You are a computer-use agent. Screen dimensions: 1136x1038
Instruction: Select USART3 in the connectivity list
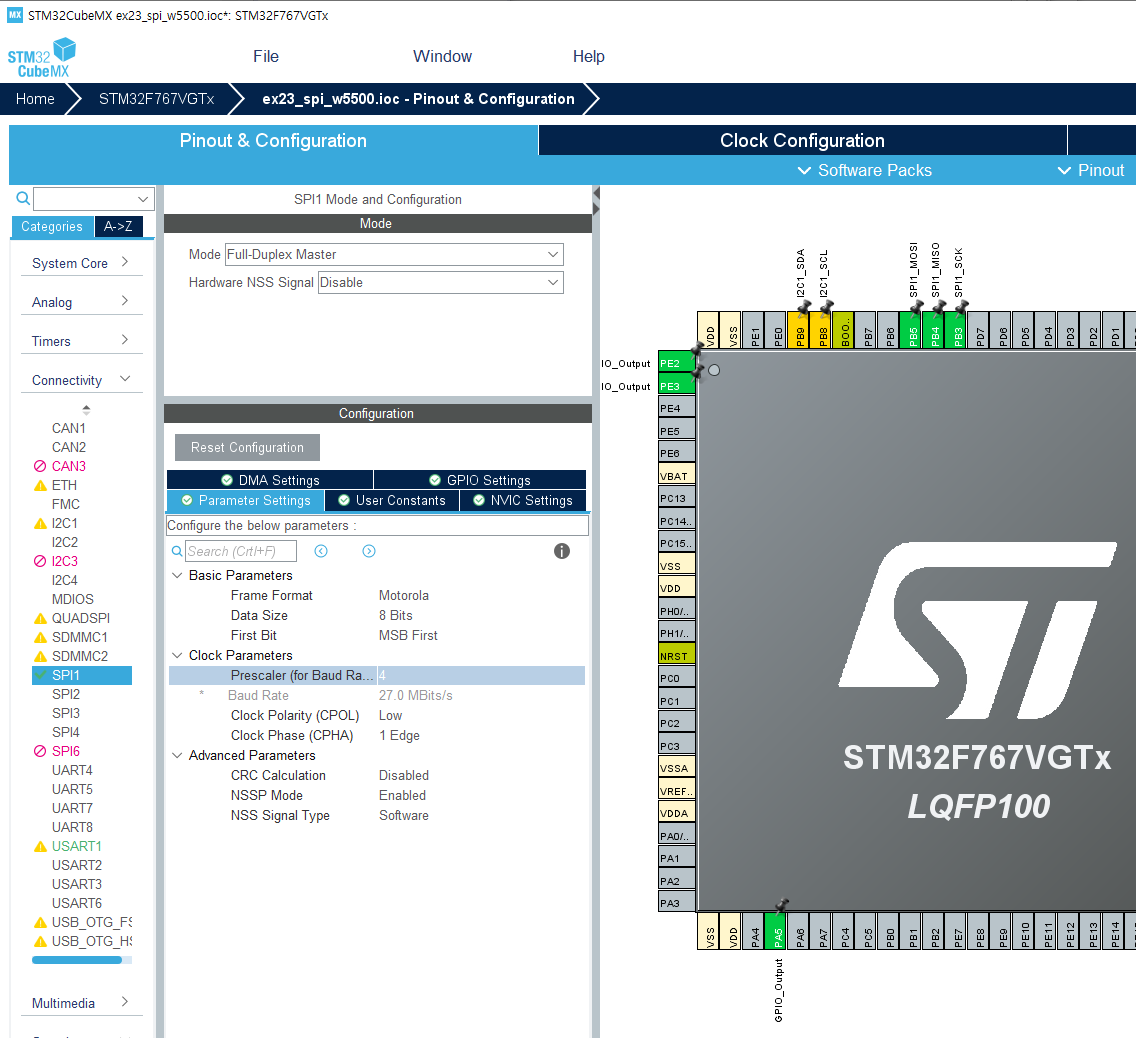click(77, 884)
